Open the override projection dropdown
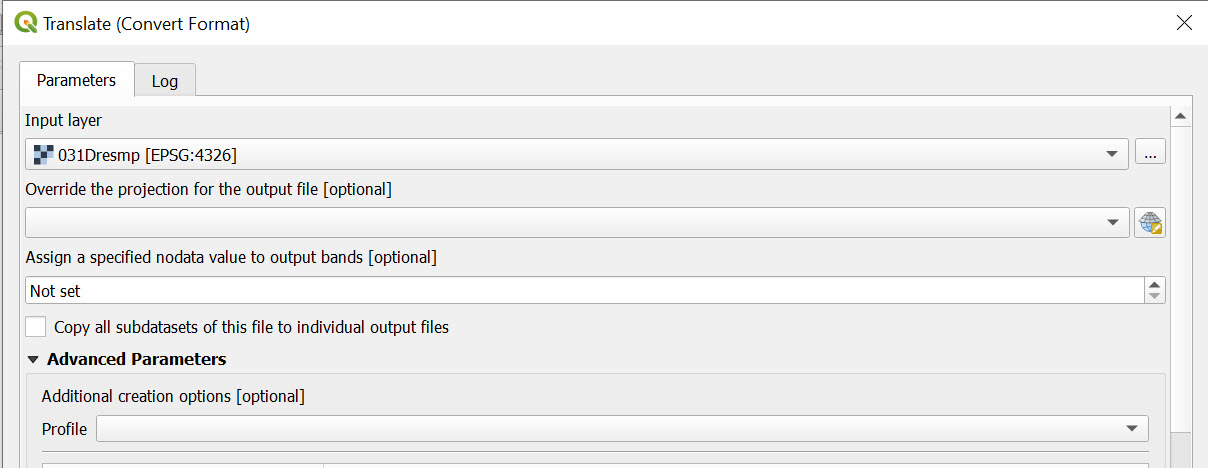The width and height of the screenshot is (1208, 468). [1112, 222]
